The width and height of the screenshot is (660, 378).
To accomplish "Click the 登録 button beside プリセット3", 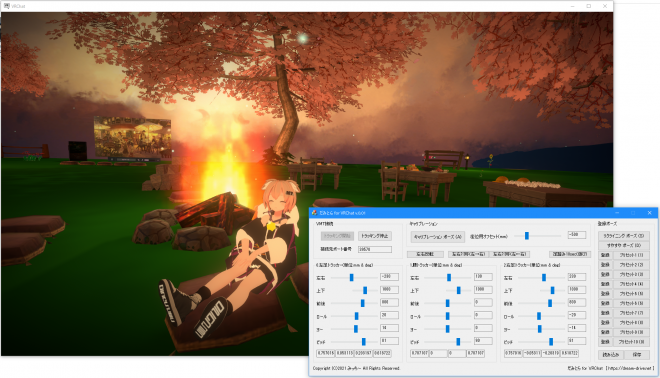I will coord(605,274).
